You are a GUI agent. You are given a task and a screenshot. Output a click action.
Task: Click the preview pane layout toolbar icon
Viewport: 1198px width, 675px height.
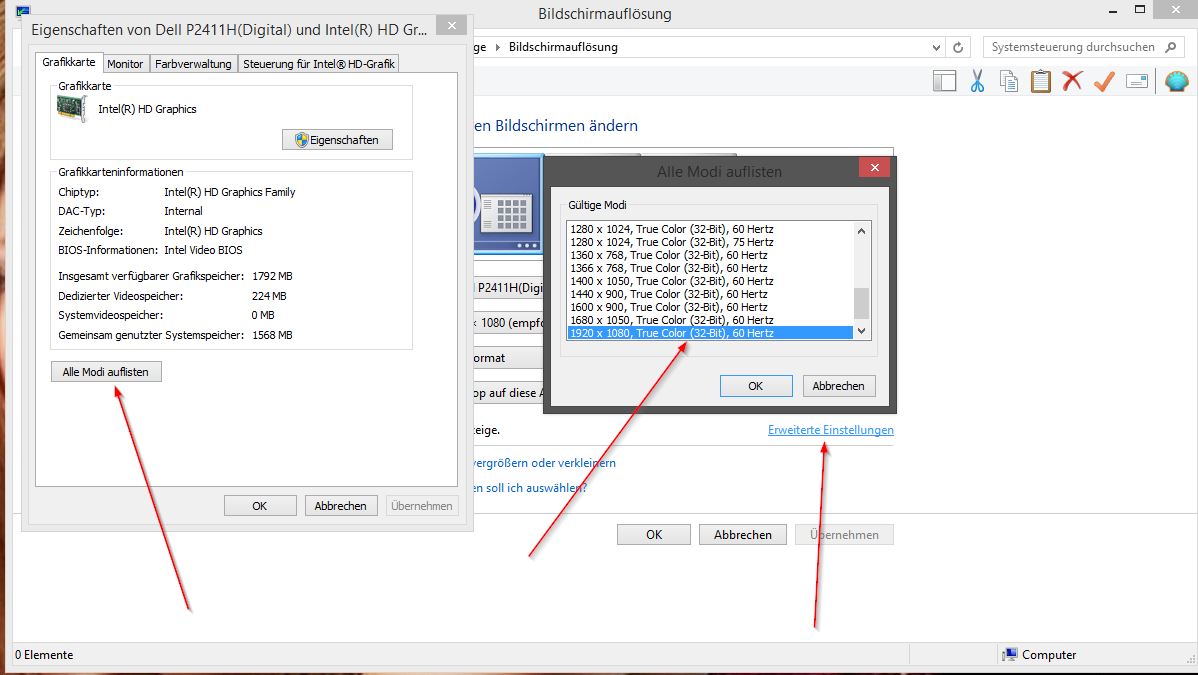(944, 81)
